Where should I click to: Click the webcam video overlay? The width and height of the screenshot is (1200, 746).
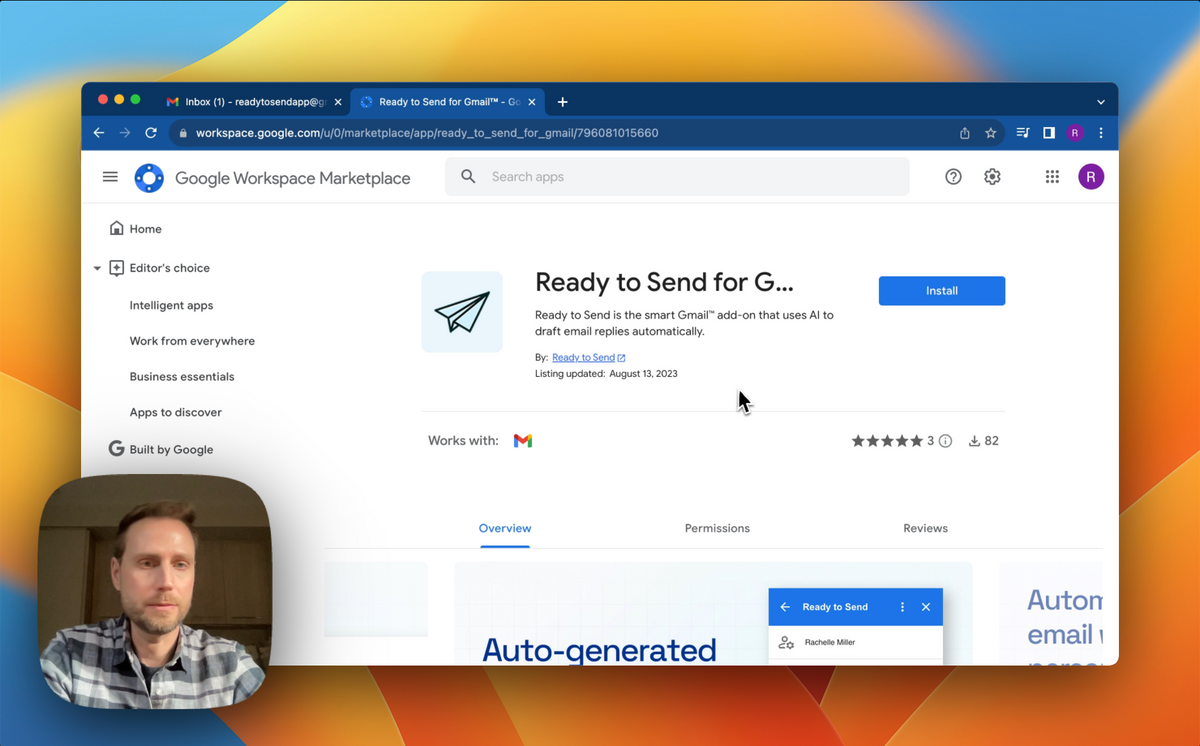pyautogui.click(x=155, y=591)
